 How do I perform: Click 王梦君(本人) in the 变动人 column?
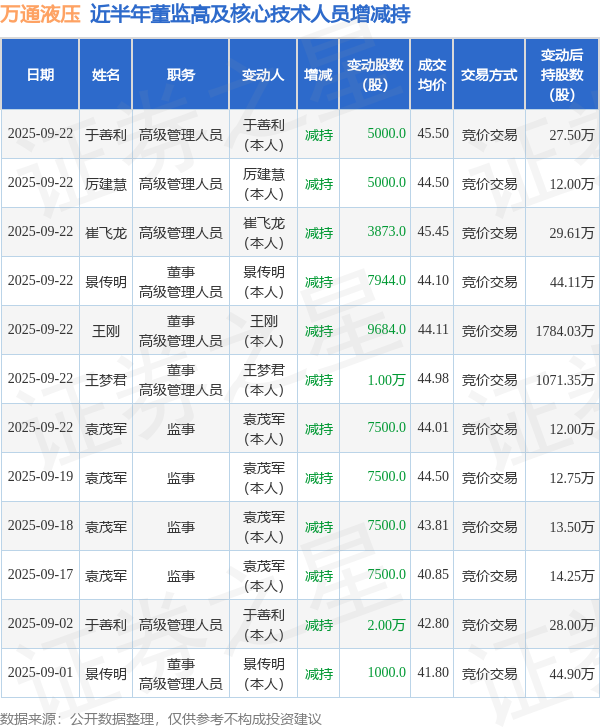[263, 380]
